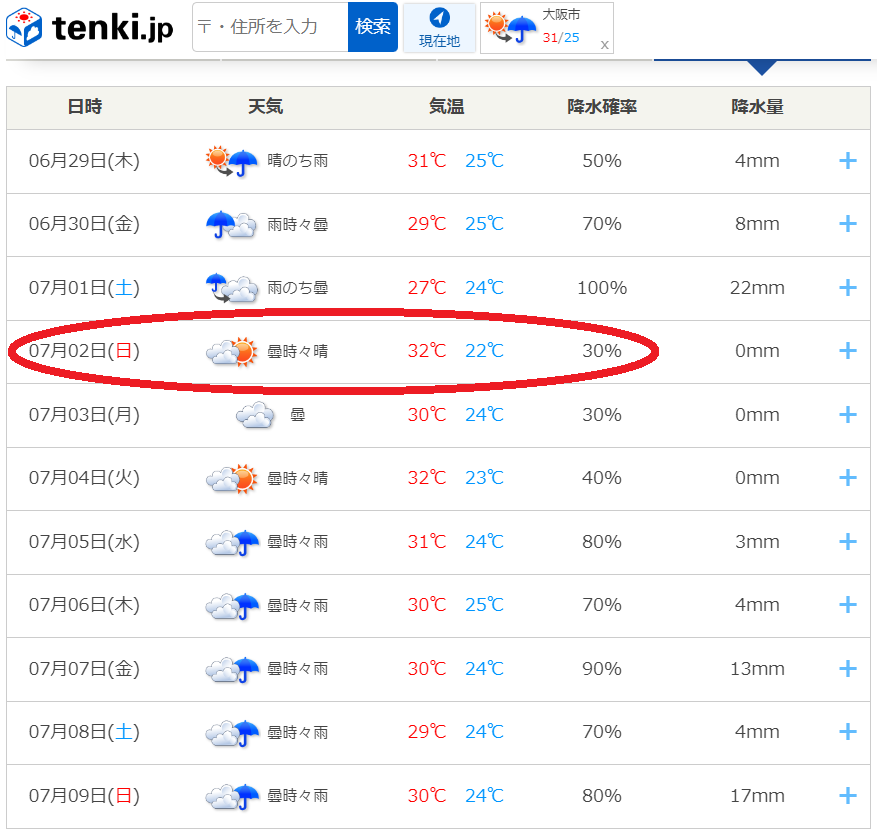This screenshot has width=877, height=833.
Task: Click the 降水確率 column header
Action: pos(602,106)
